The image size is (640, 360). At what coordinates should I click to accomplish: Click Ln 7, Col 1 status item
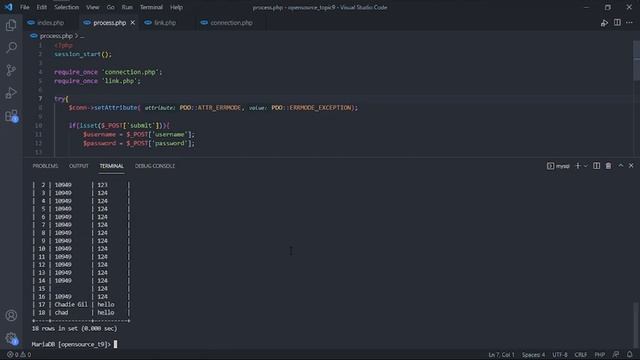point(502,355)
